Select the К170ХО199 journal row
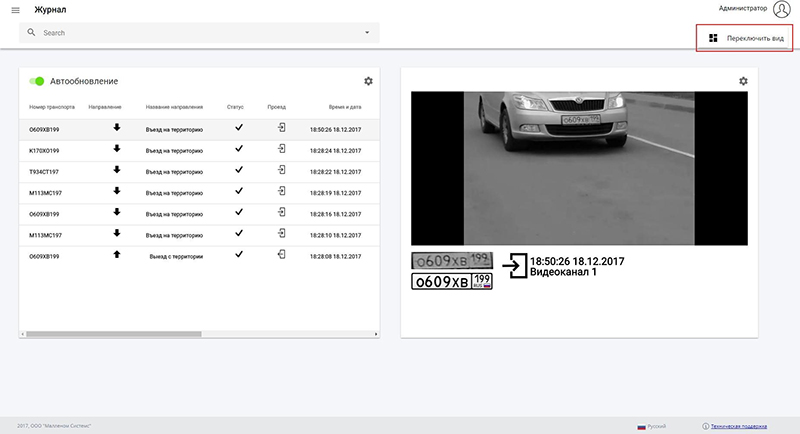This screenshot has width=800, height=434. (x=199, y=151)
